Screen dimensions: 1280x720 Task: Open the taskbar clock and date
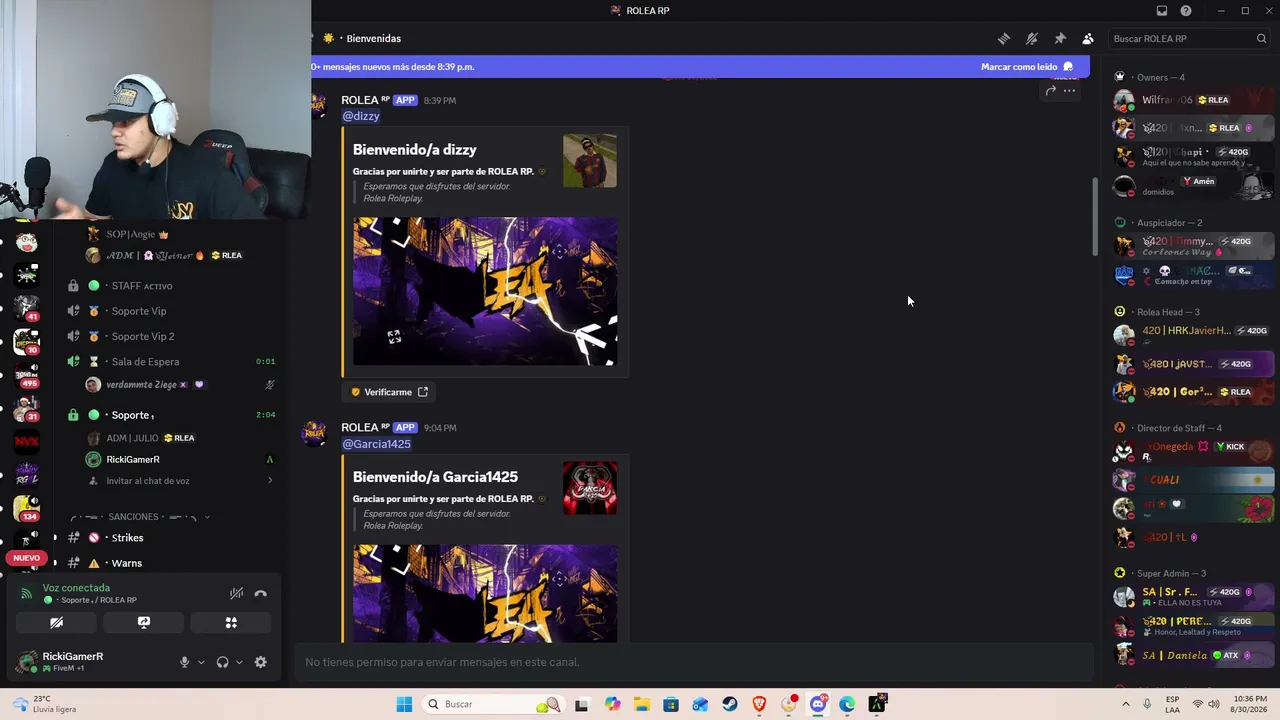(1250, 704)
